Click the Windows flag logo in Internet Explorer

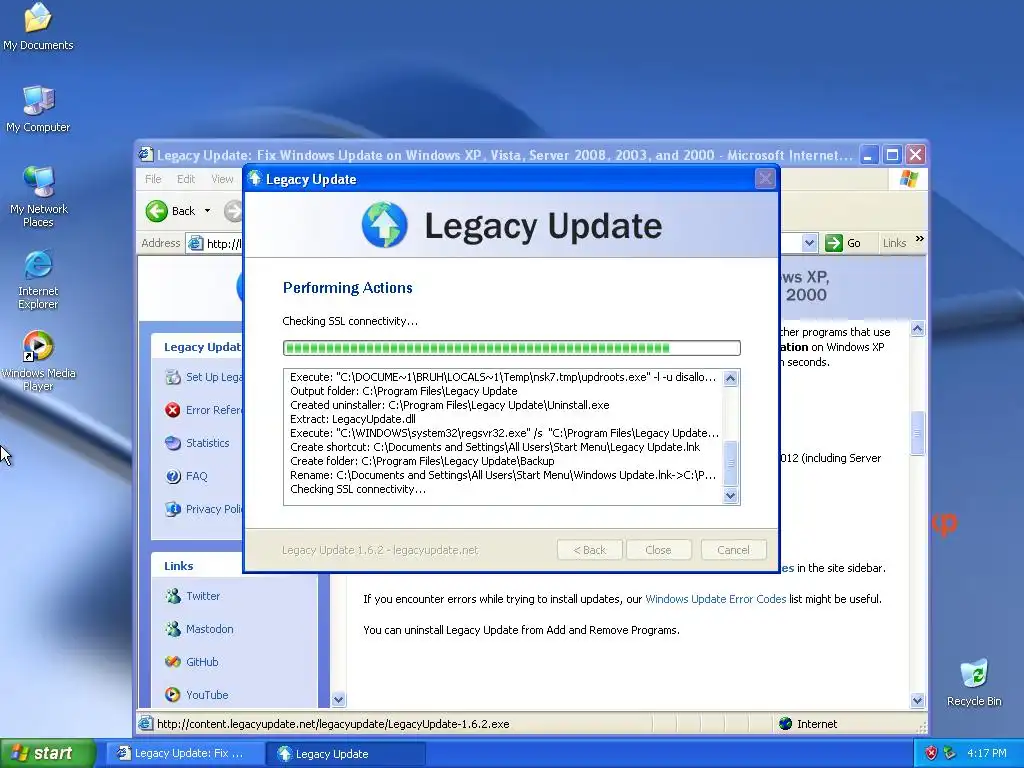(x=908, y=178)
